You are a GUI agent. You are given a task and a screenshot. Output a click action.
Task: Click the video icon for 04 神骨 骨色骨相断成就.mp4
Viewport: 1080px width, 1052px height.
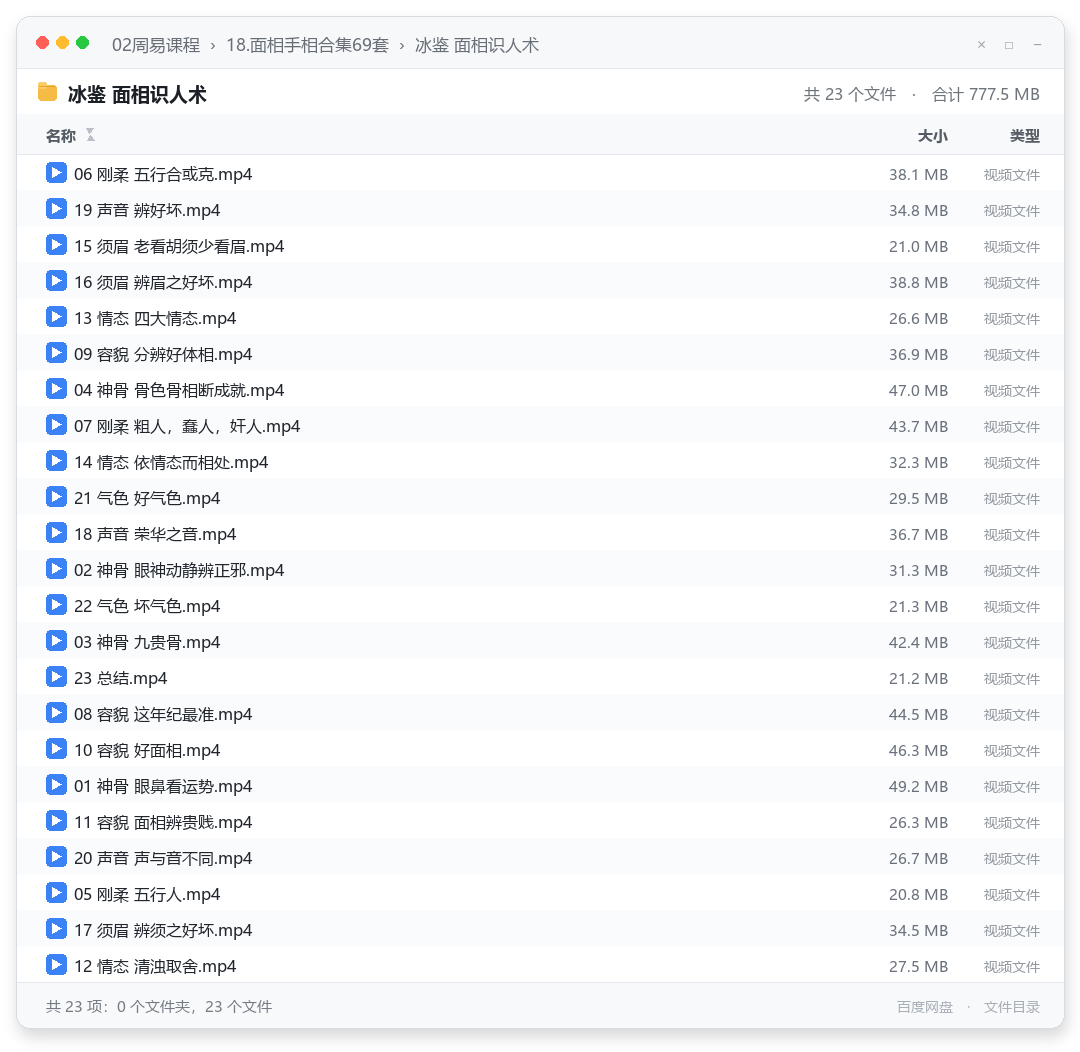tap(56, 389)
